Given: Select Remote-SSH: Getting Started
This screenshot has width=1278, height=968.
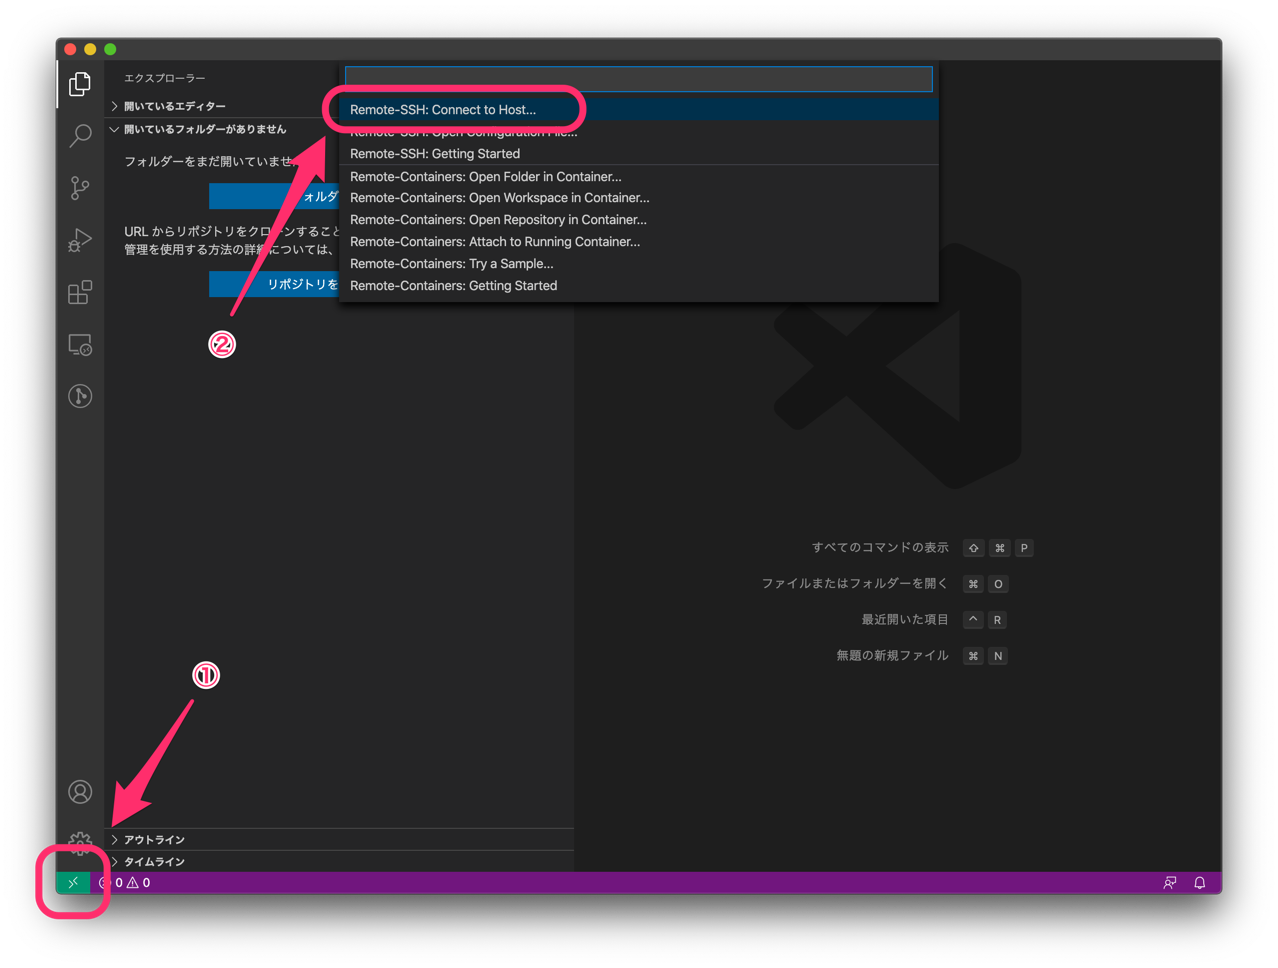Looking at the screenshot, I should pos(639,154).
